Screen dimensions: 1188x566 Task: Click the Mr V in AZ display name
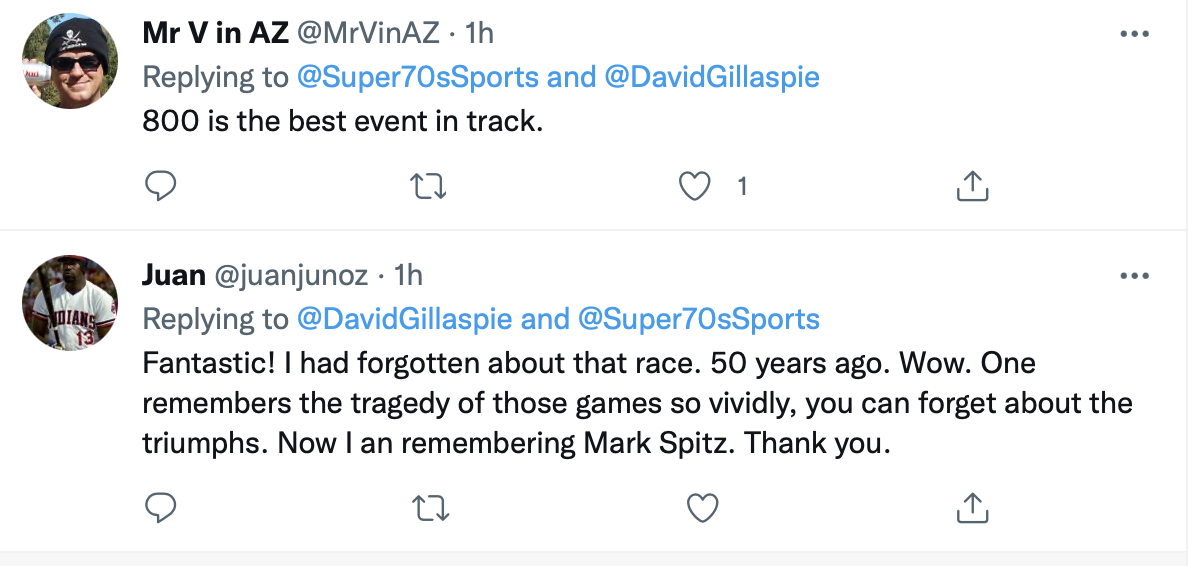point(216,33)
